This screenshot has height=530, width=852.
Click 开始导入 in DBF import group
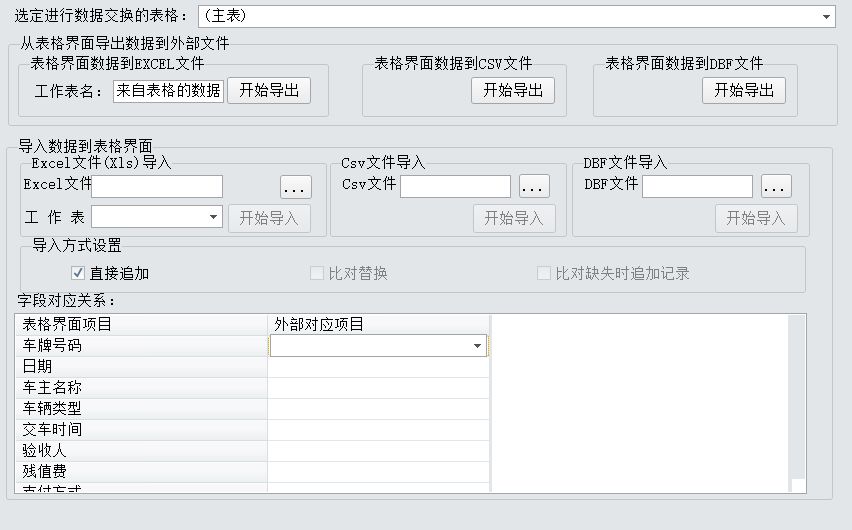click(756, 219)
